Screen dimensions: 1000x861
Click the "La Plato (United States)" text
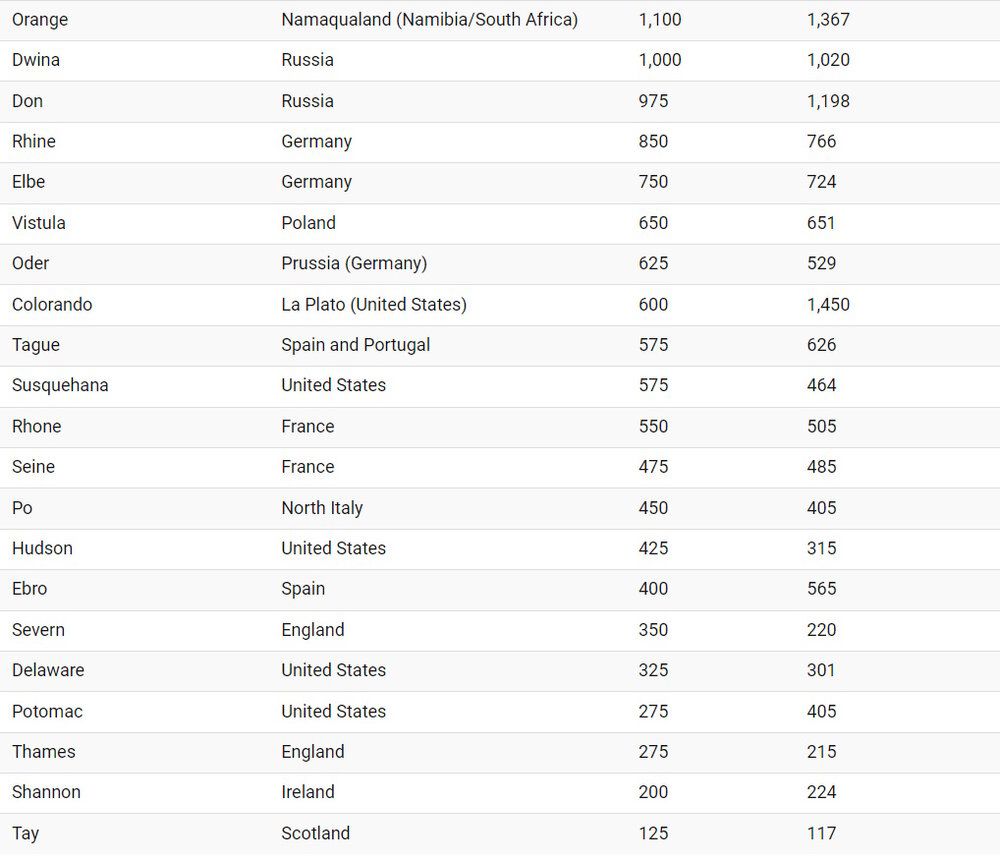[x=374, y=305]
